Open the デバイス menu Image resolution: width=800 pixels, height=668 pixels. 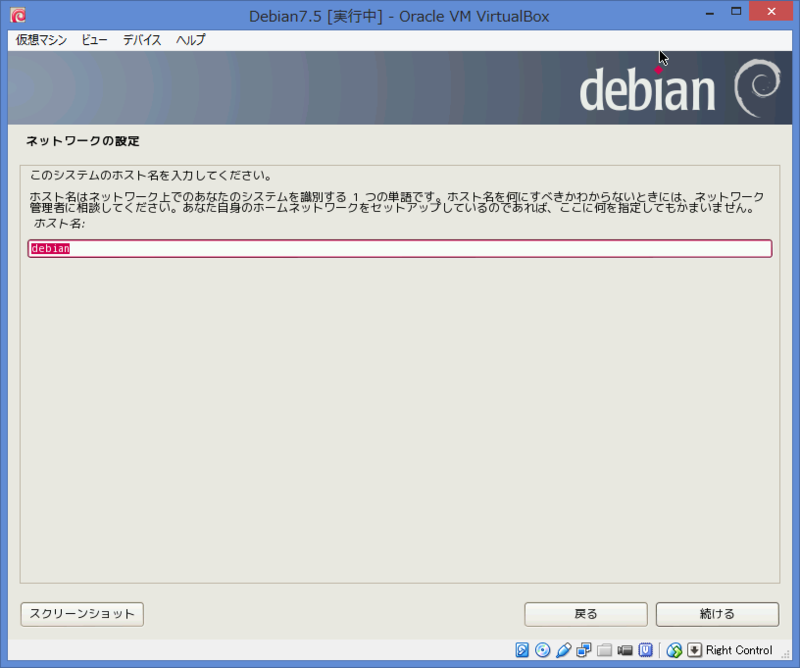[142, 40]
